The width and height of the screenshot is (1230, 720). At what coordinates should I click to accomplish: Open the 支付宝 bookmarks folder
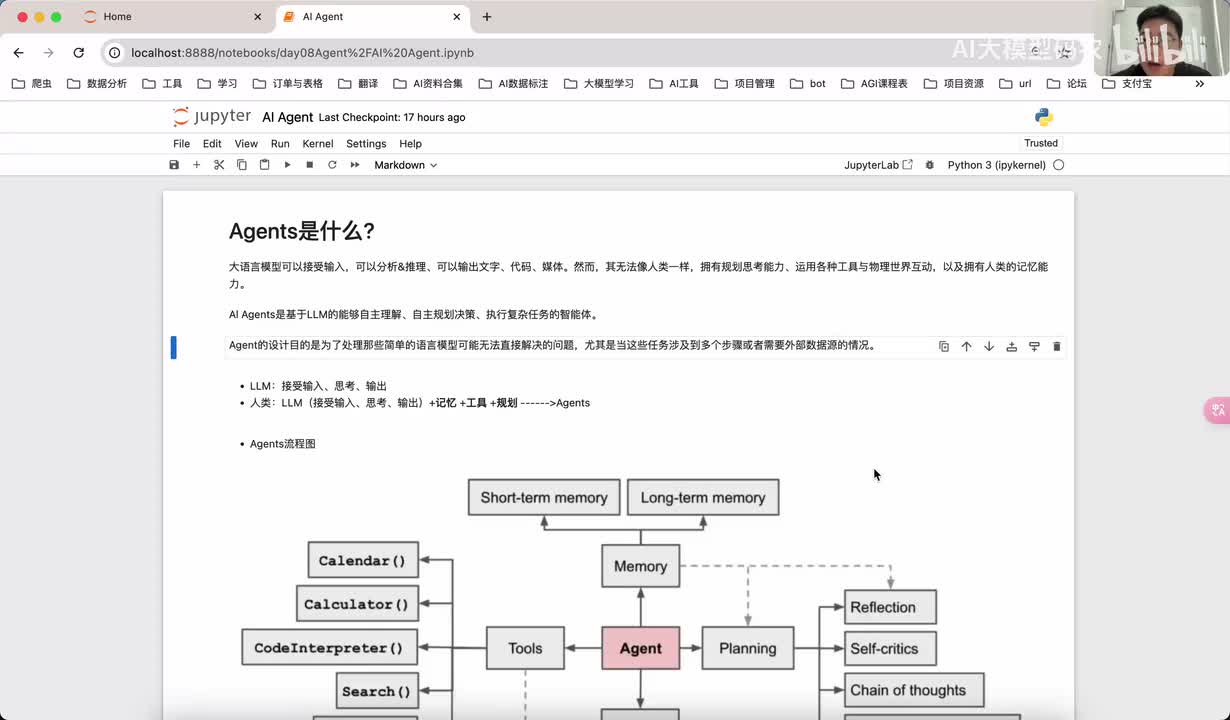pos(1127,84)
